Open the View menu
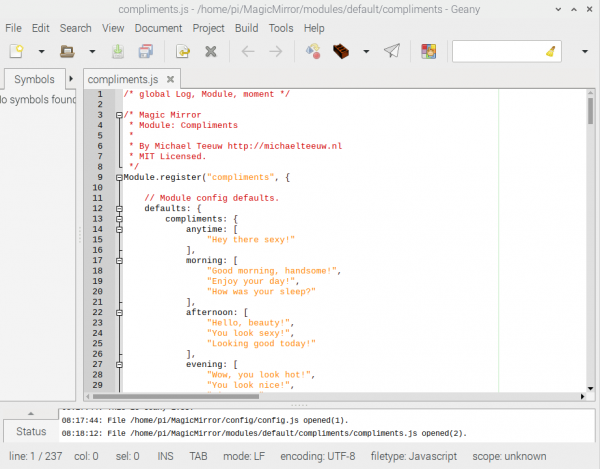The height and width of the screenshot is (469, 600). click(x=113, y=28)
